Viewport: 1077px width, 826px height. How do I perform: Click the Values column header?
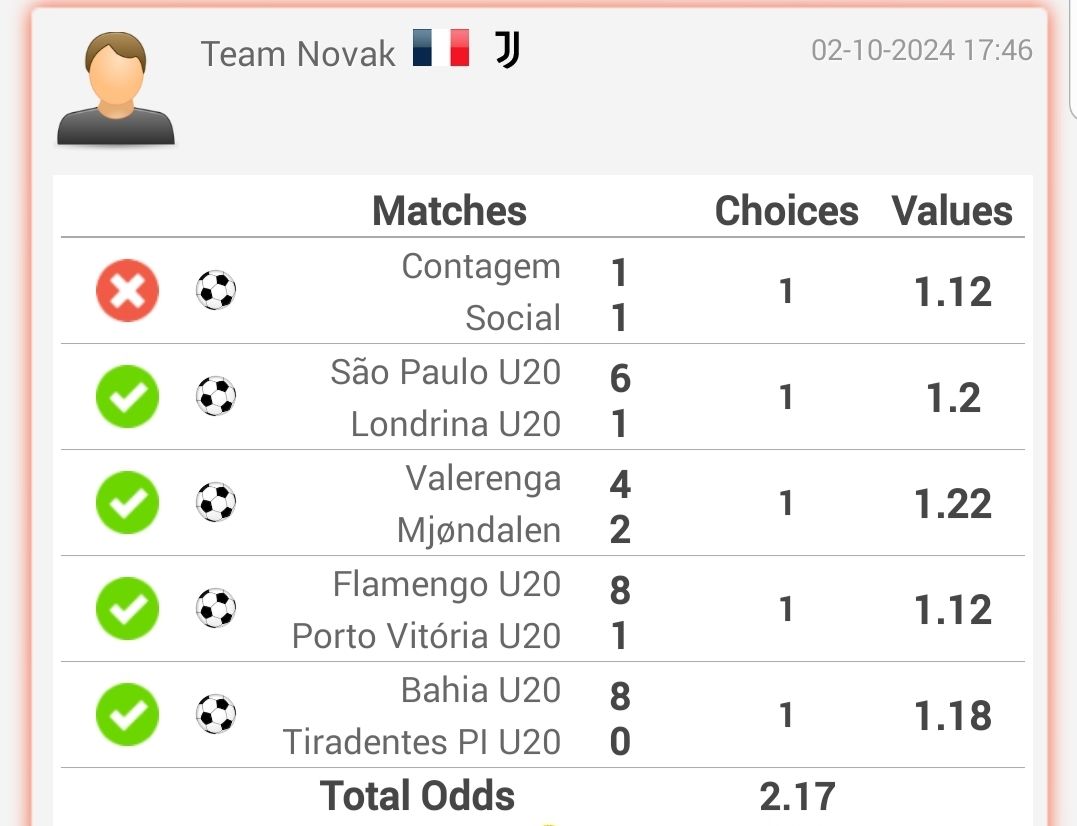click(x=952, y=210)
